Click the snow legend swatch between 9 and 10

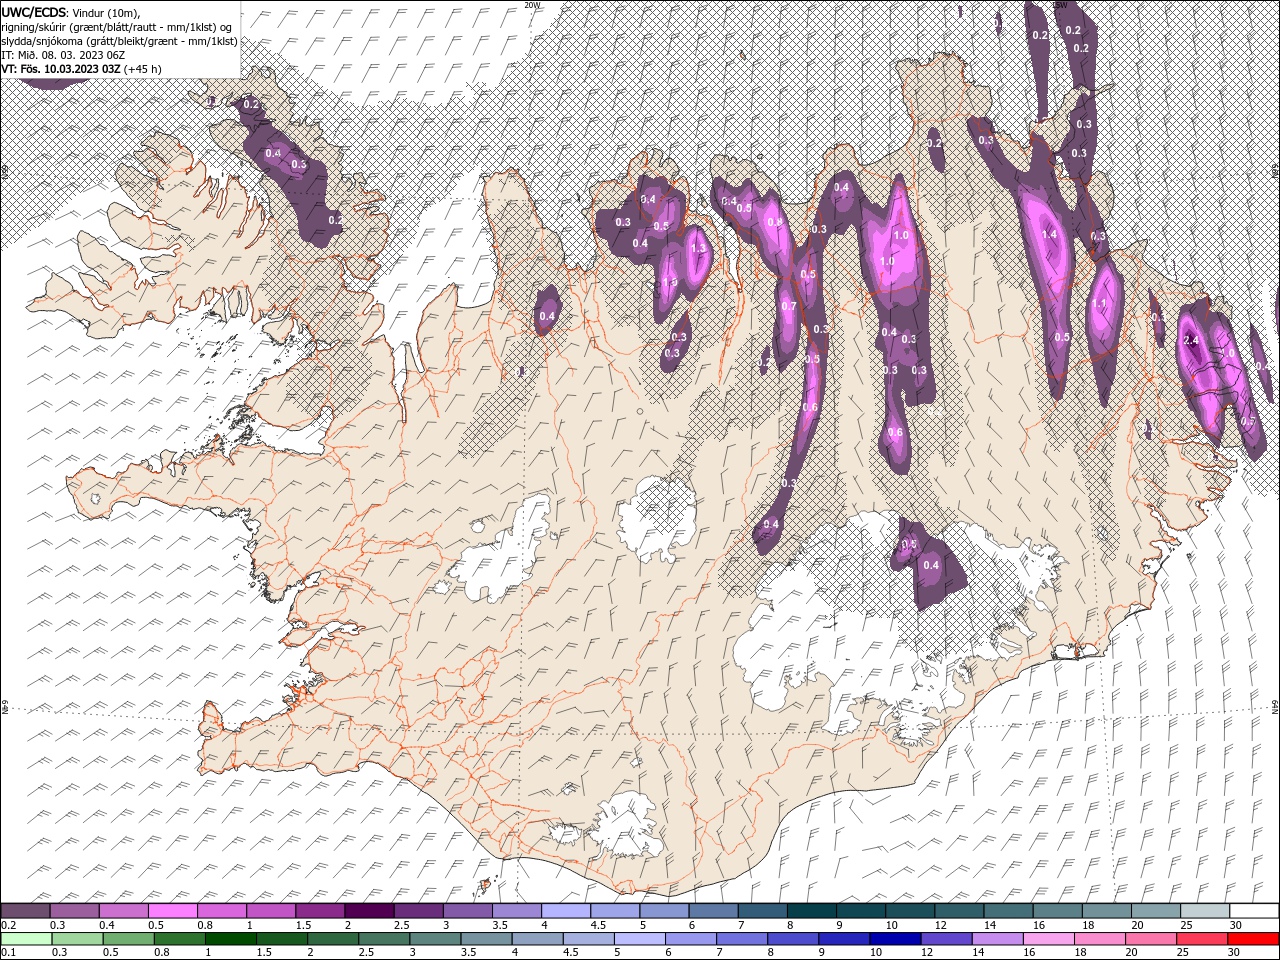point(861,911)
